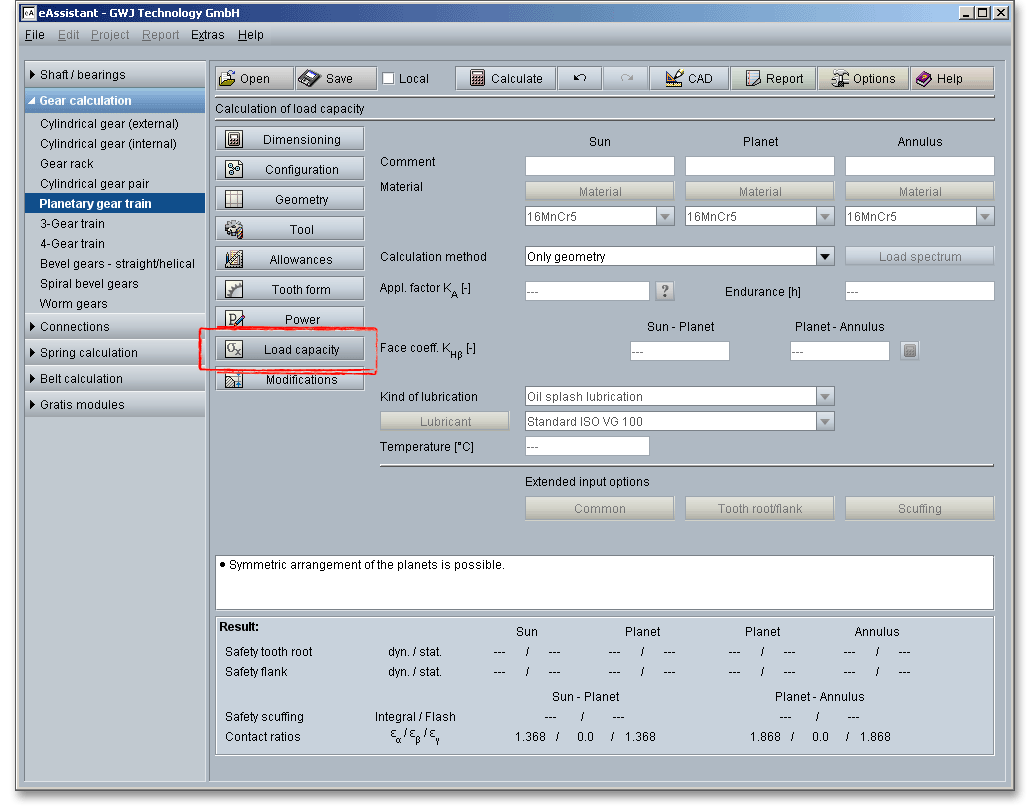Viewport: 1030px width, 806px height.
Task: Switch to the Geometry page
Action: click(290, 200)
